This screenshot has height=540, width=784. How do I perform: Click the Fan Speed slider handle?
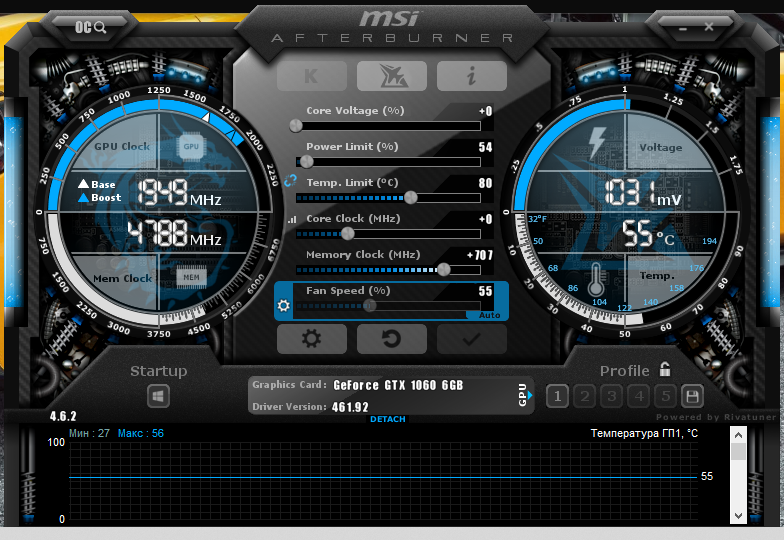pyautogui.click(x=370, y=305)
